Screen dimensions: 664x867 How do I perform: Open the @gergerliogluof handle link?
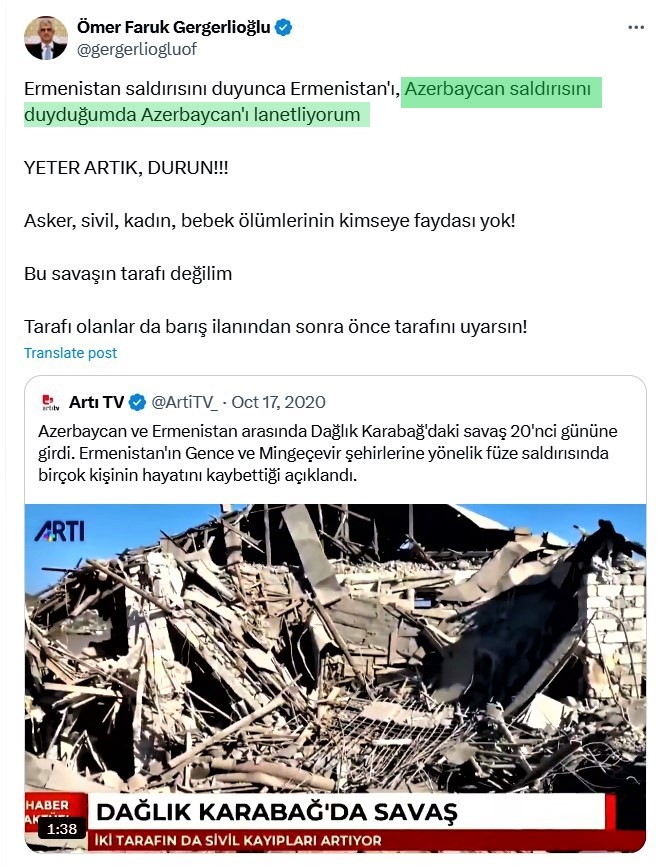pyautogui.click(x=137, y=49)
